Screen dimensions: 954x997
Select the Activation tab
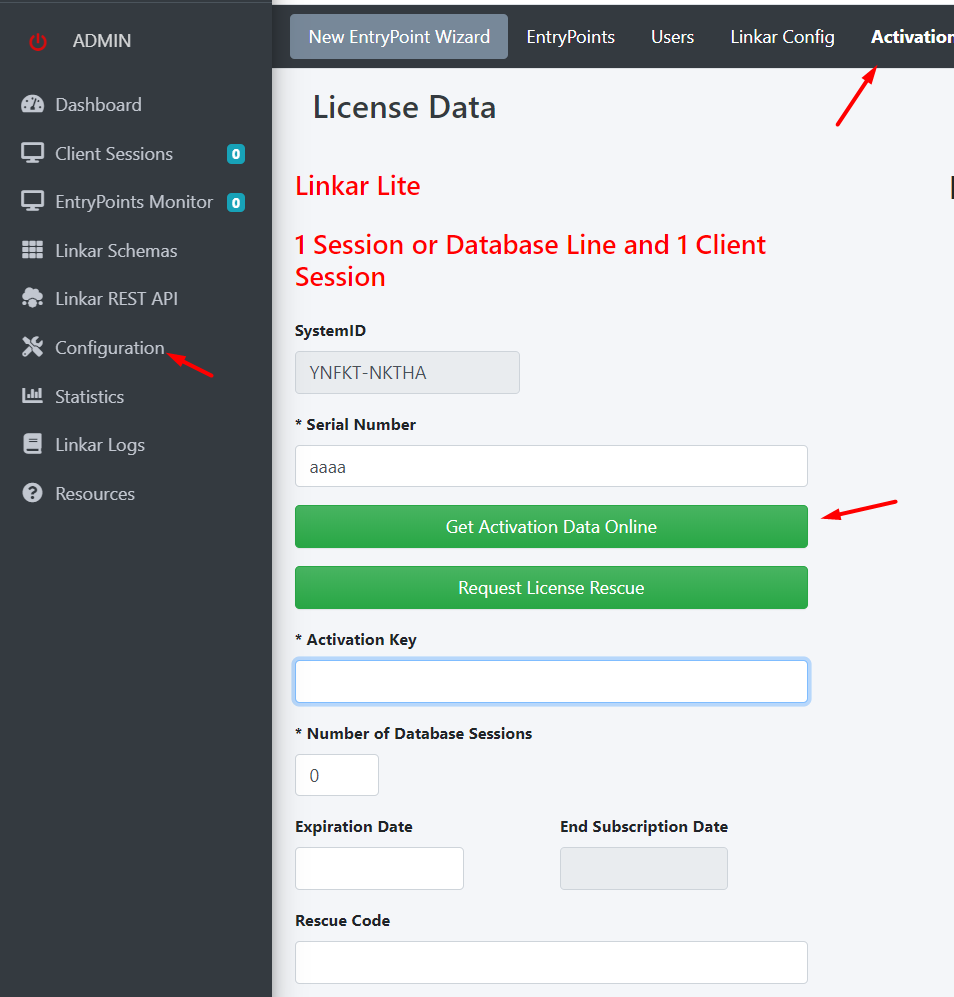912,37
